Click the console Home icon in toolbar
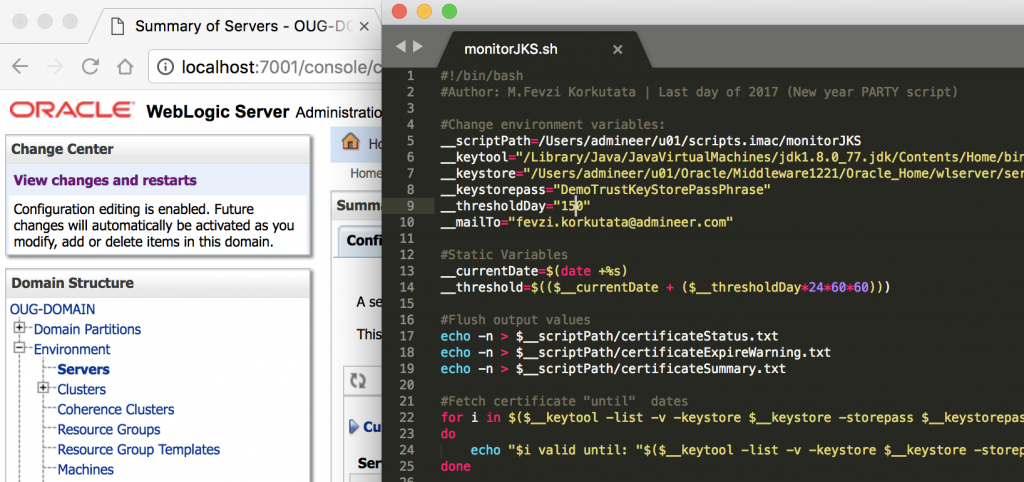The image size is (1024, 482). (x=351, y=142)
